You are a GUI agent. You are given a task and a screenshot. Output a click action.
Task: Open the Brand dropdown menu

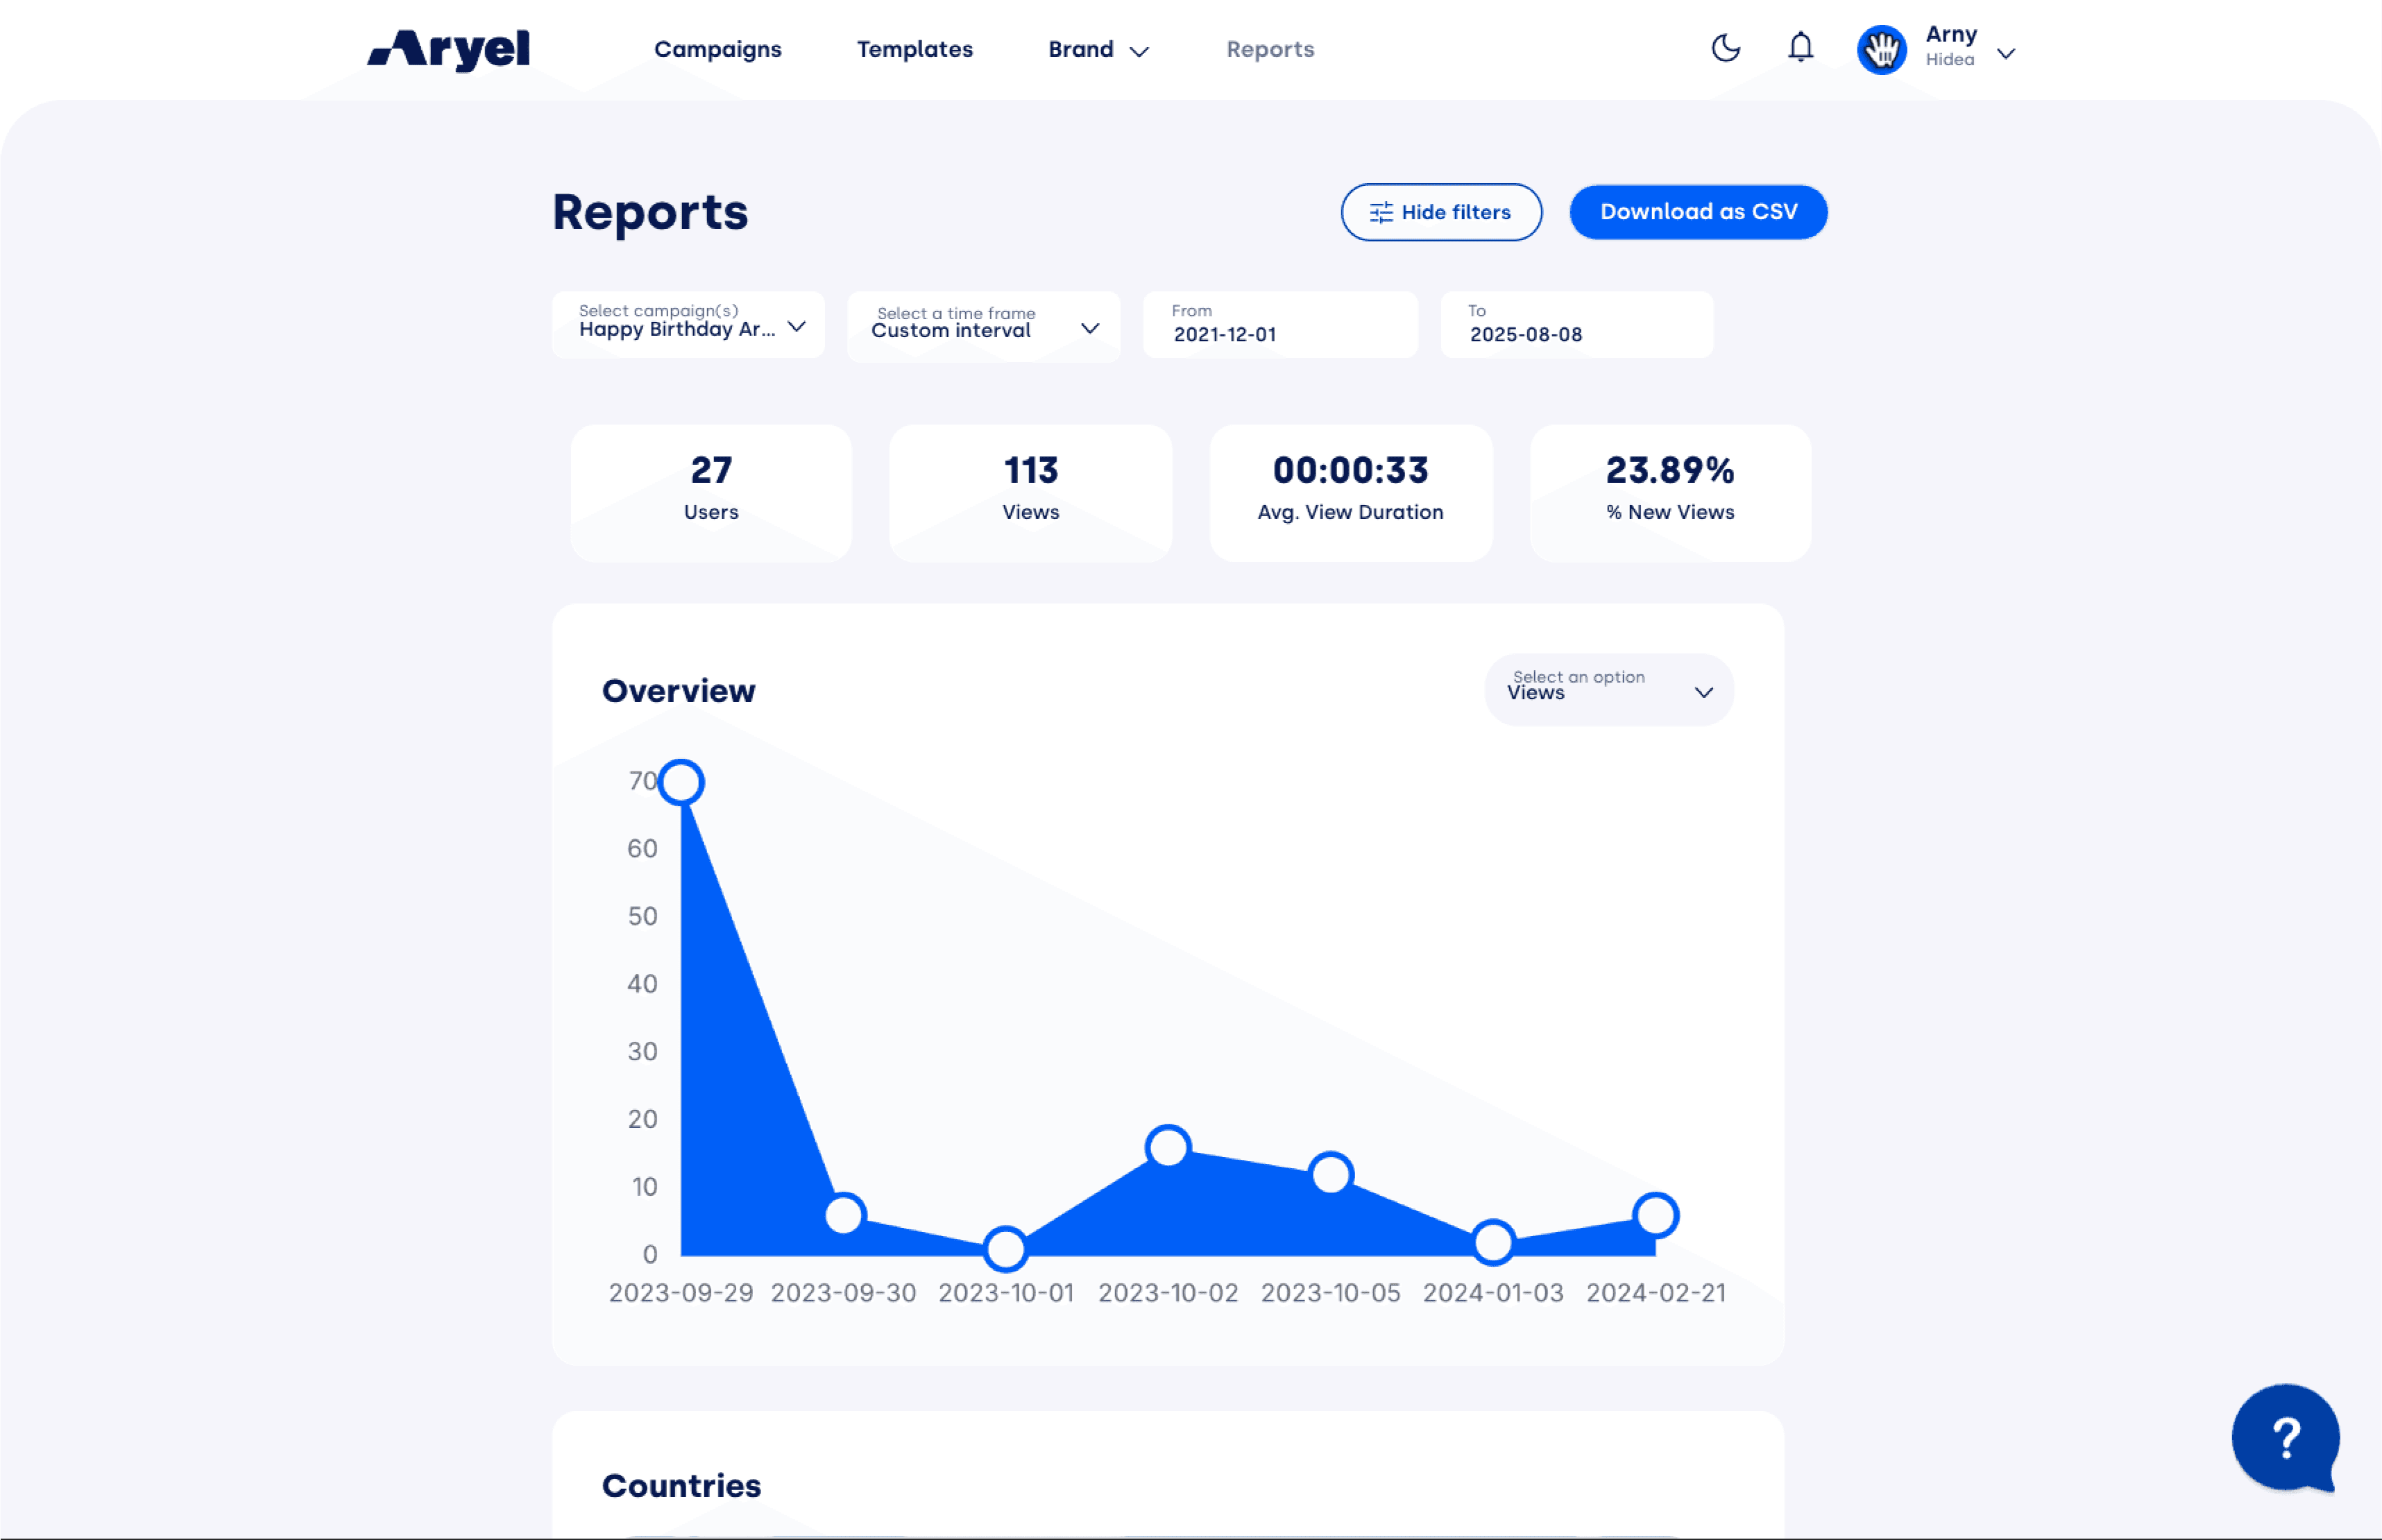1098,49
